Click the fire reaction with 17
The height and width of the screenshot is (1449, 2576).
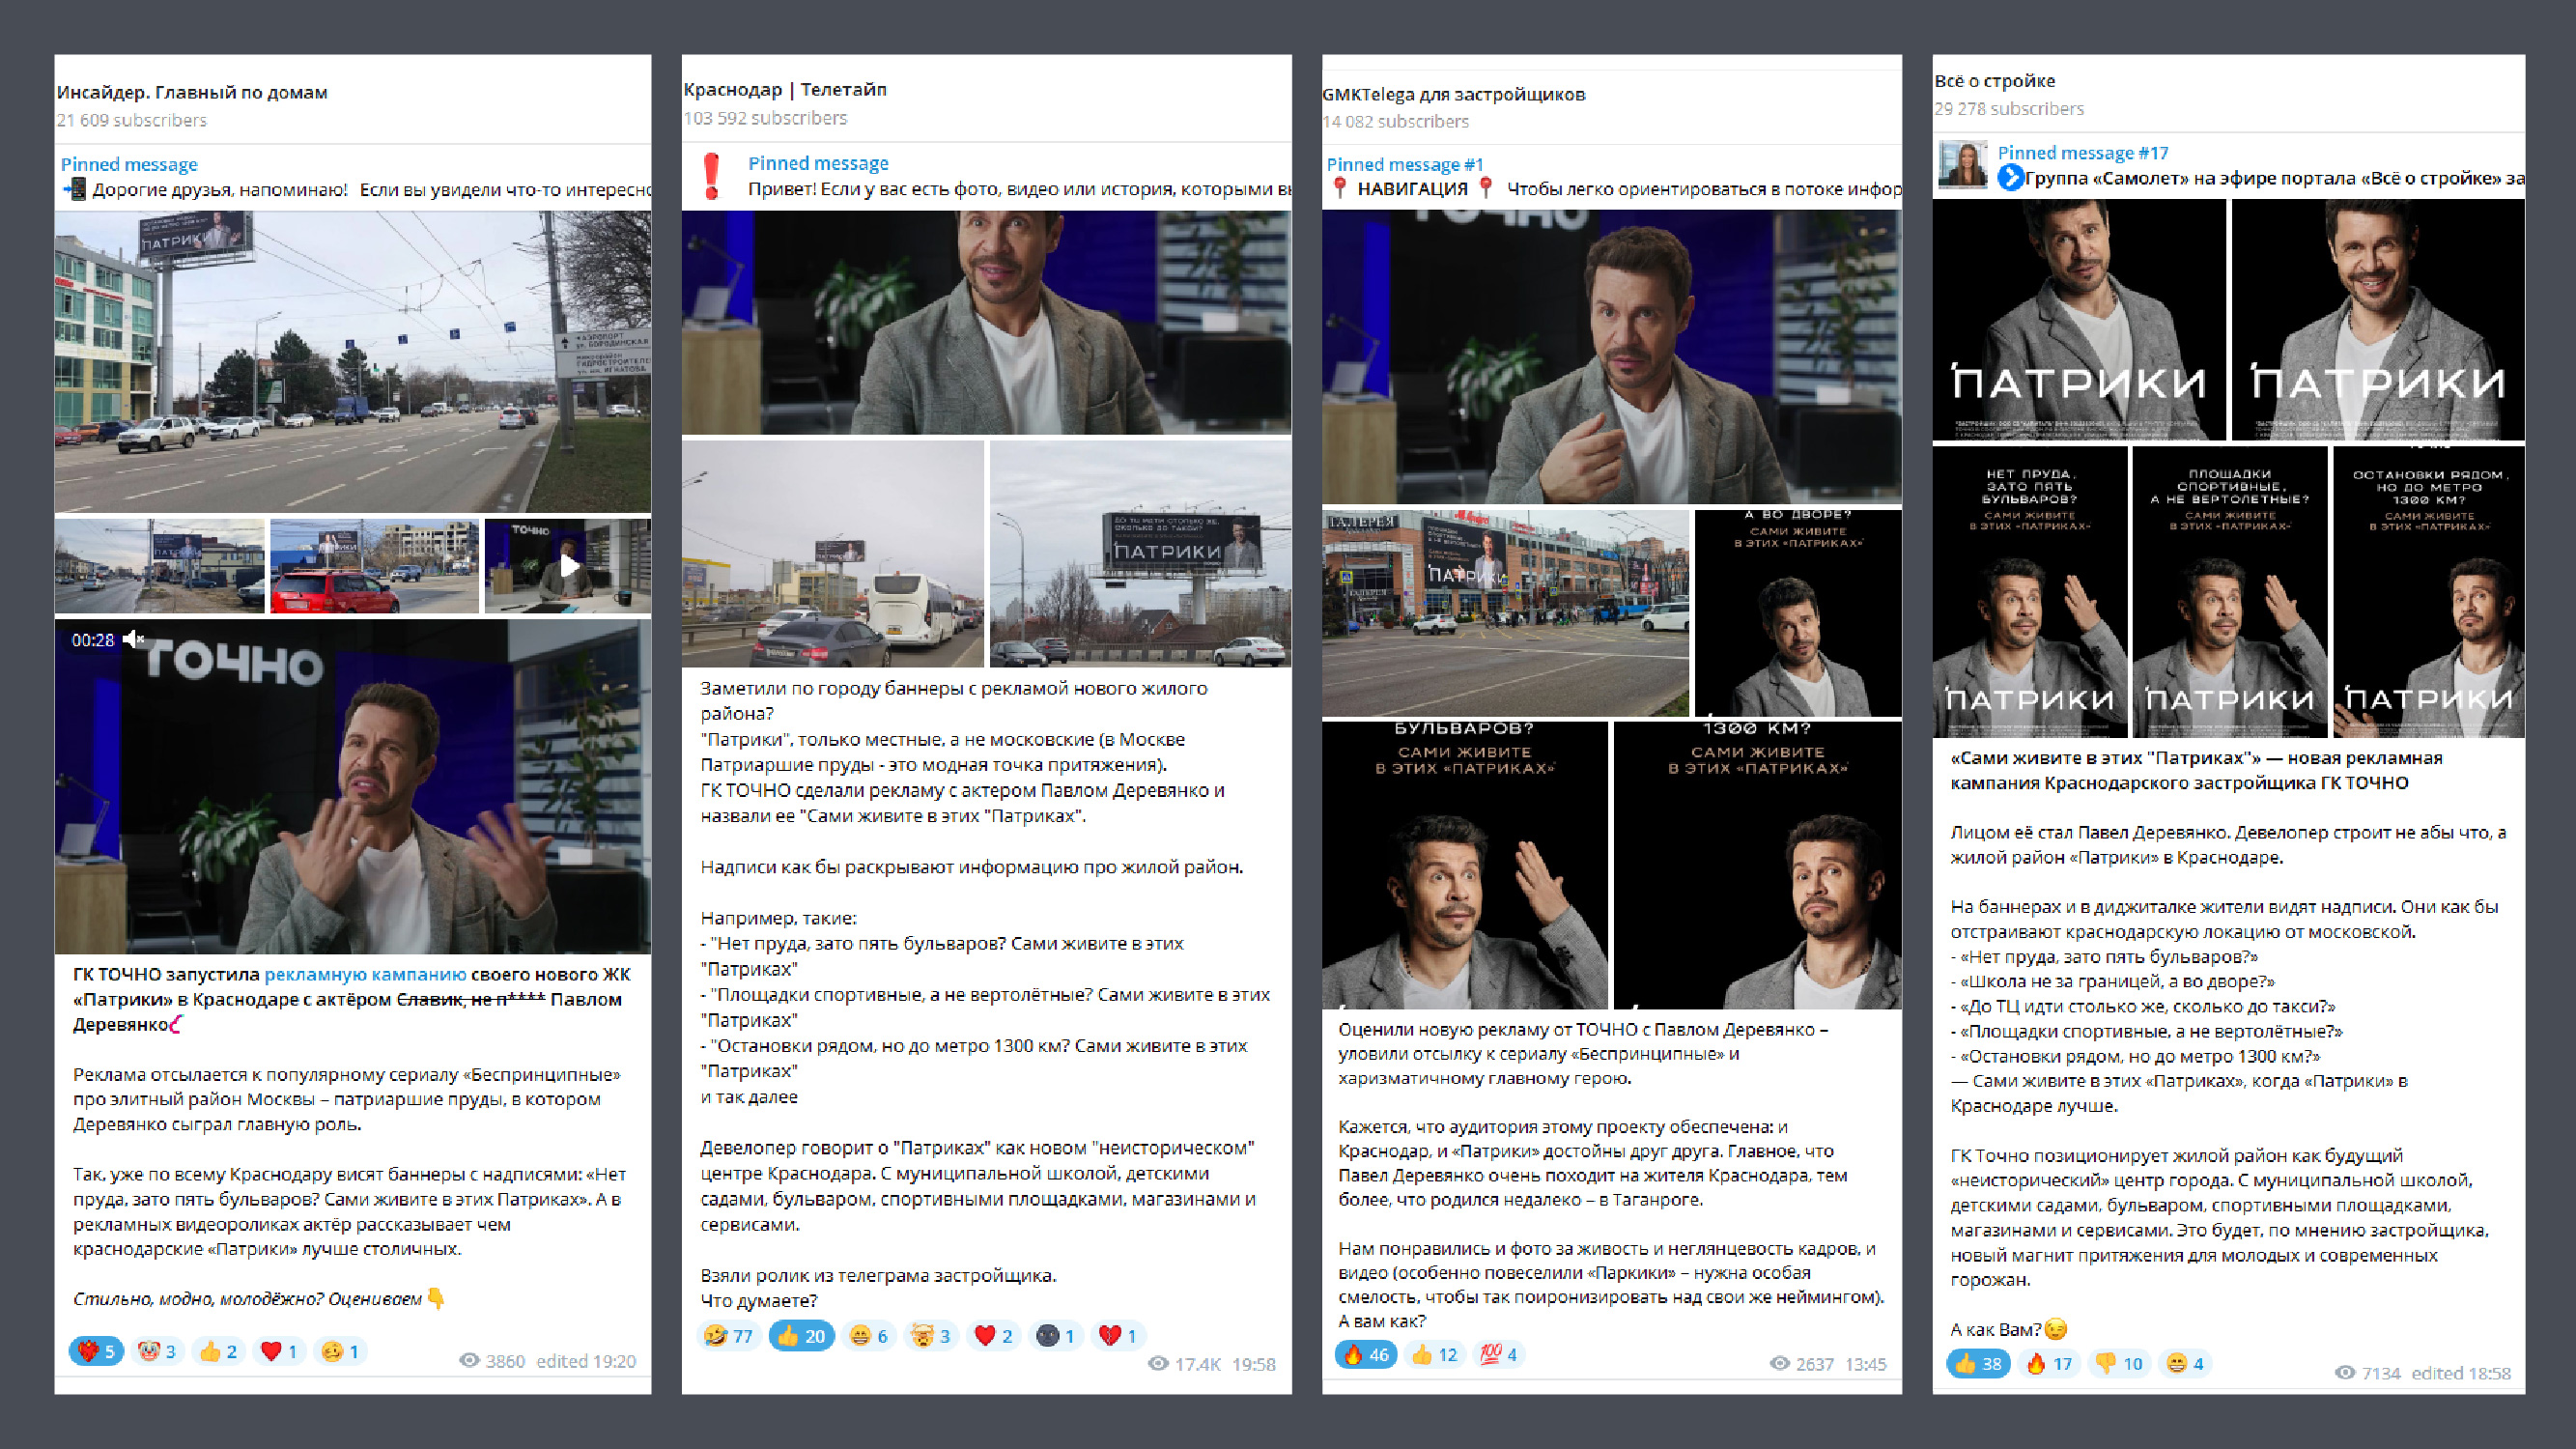click(2048, 1363)
